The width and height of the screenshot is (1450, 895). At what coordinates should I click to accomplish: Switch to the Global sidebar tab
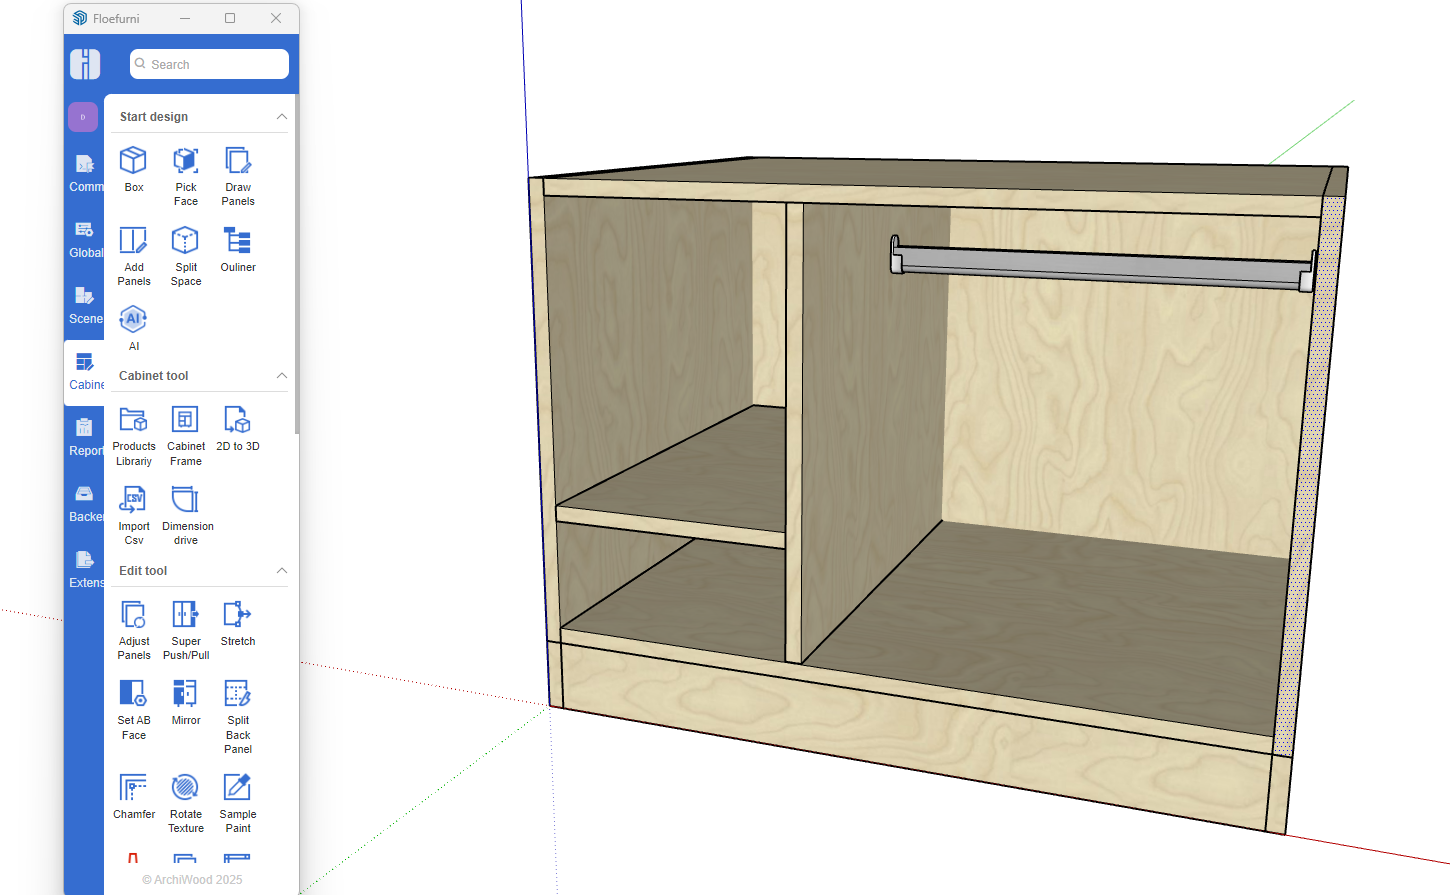[x=85, y=239]
